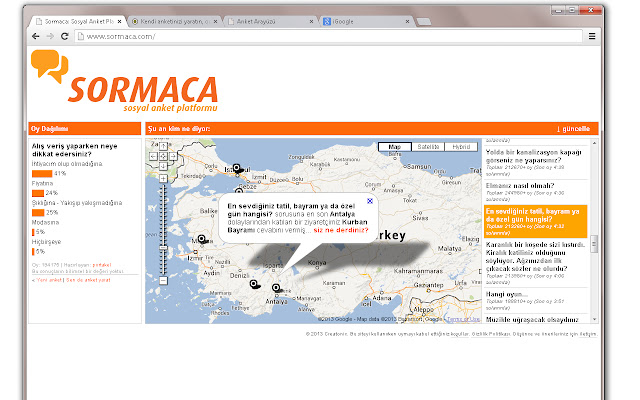Open a new browser tab

(424, 22)
